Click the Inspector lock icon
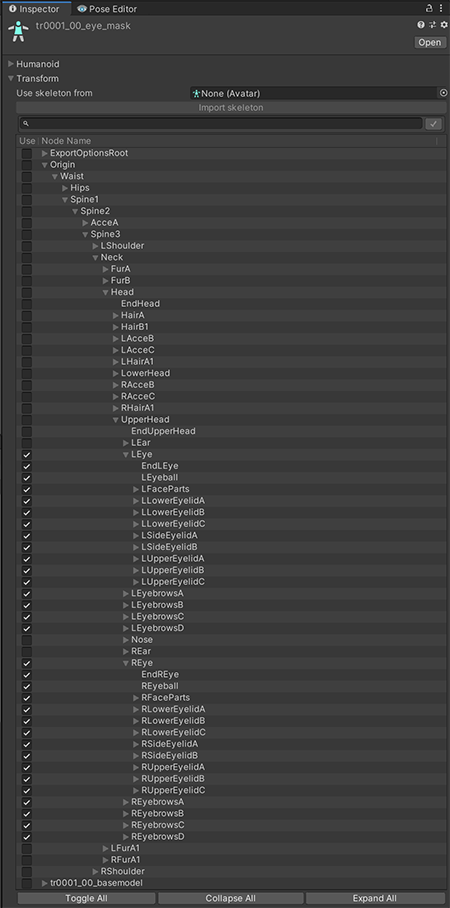Viewport: 450px width, 908px height. [429, 8]
